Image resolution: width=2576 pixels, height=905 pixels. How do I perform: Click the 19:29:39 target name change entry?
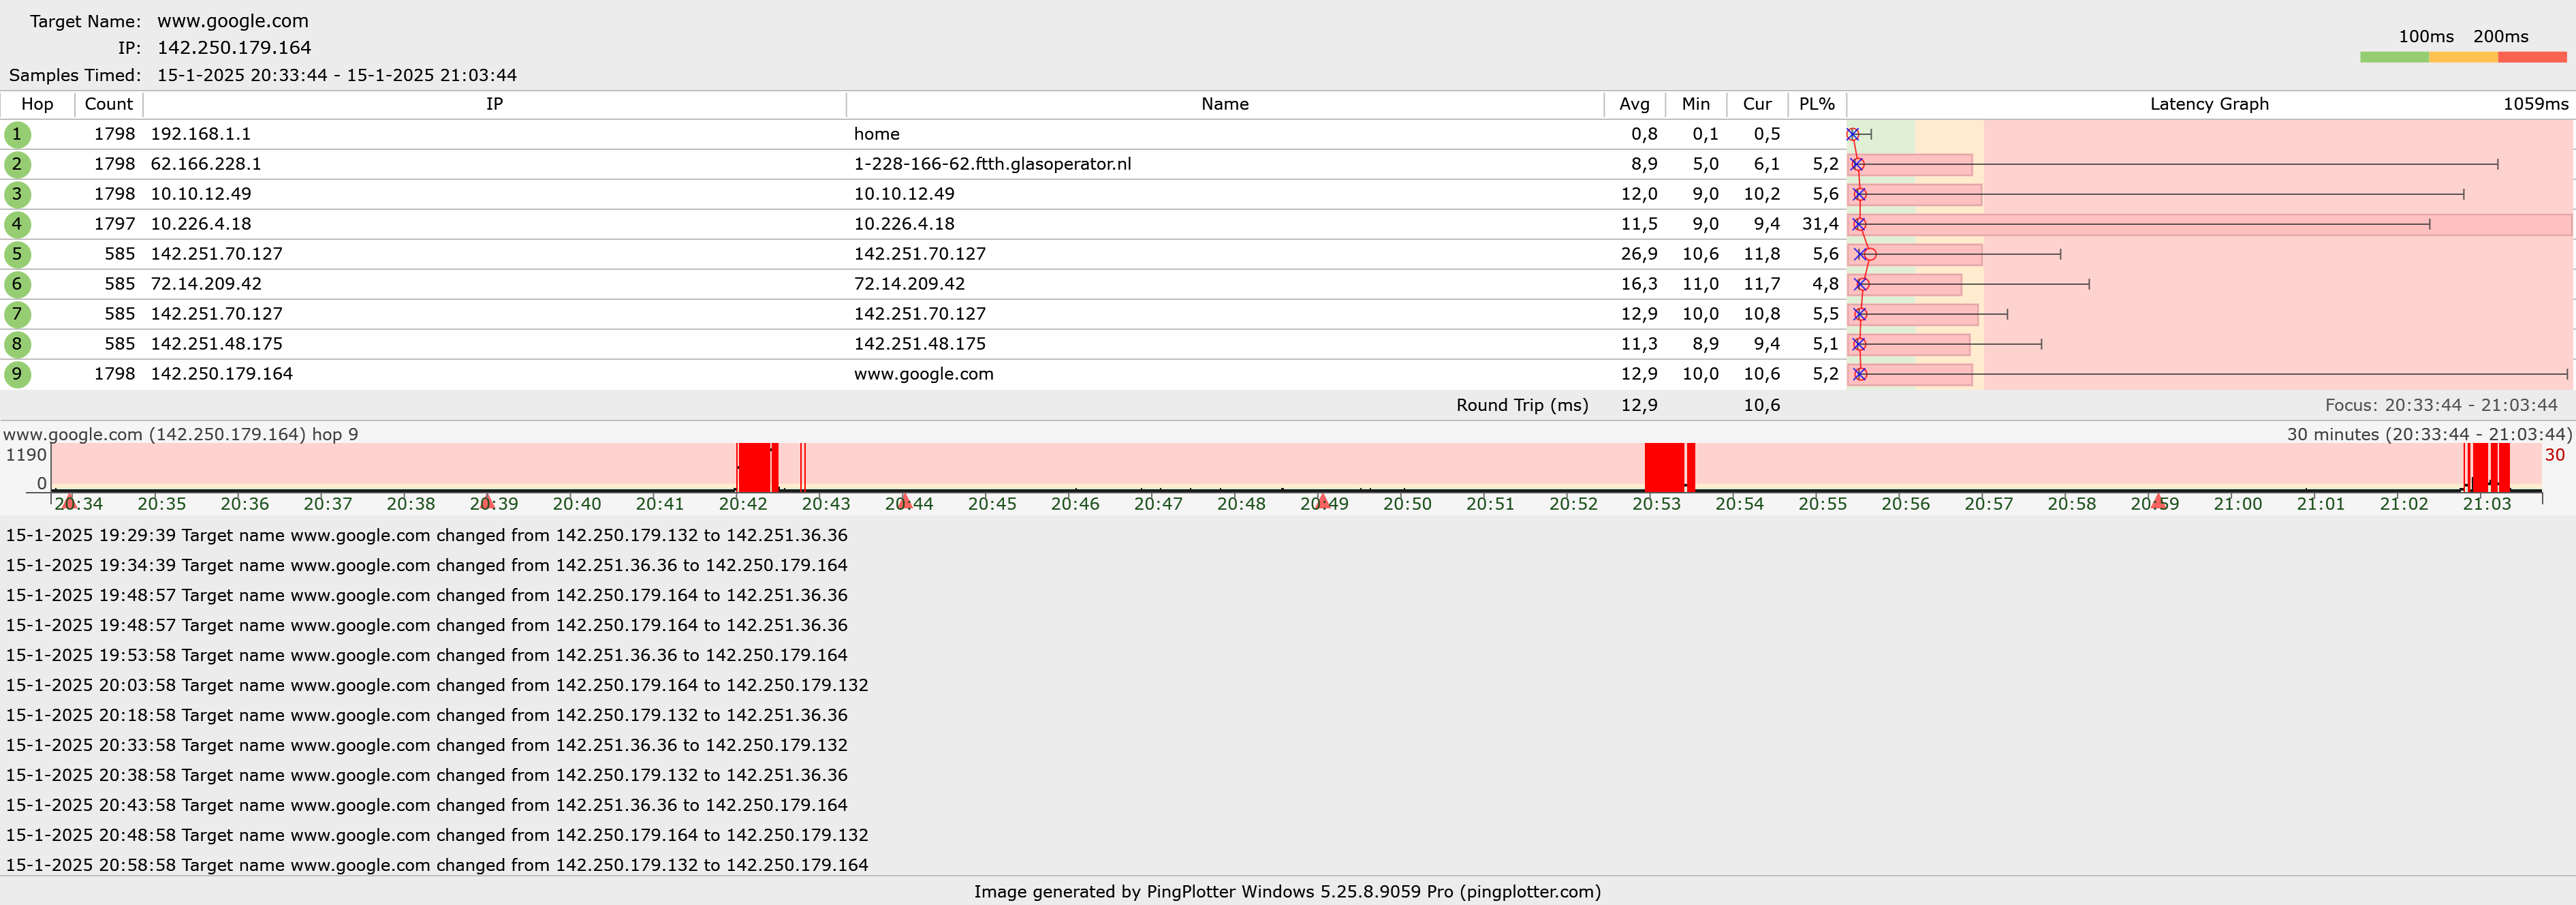[427, 535]
